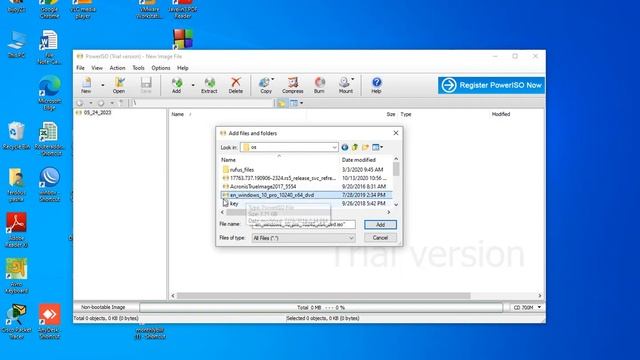Click the dialog vertical scrollbar down arrow

pyautogui.click(x=396, y=204)
